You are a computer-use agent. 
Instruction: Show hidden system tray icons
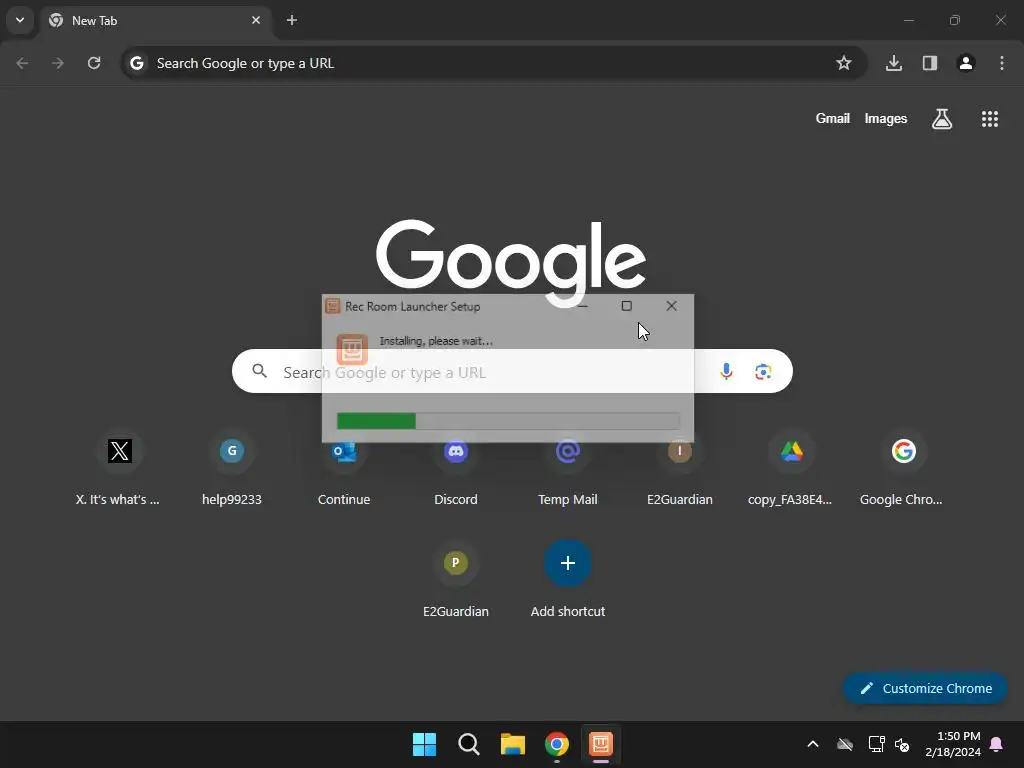[x=813, y=744]
